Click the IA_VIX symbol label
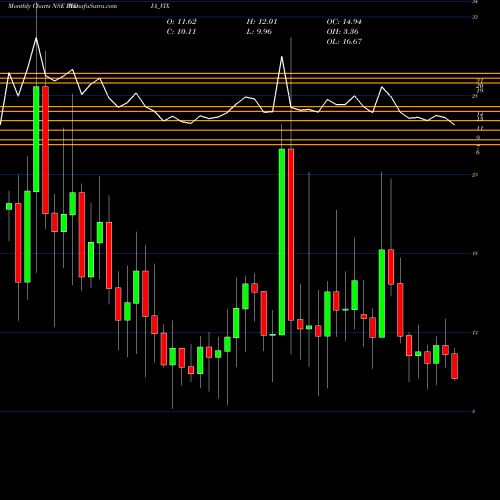 (160, 6)
